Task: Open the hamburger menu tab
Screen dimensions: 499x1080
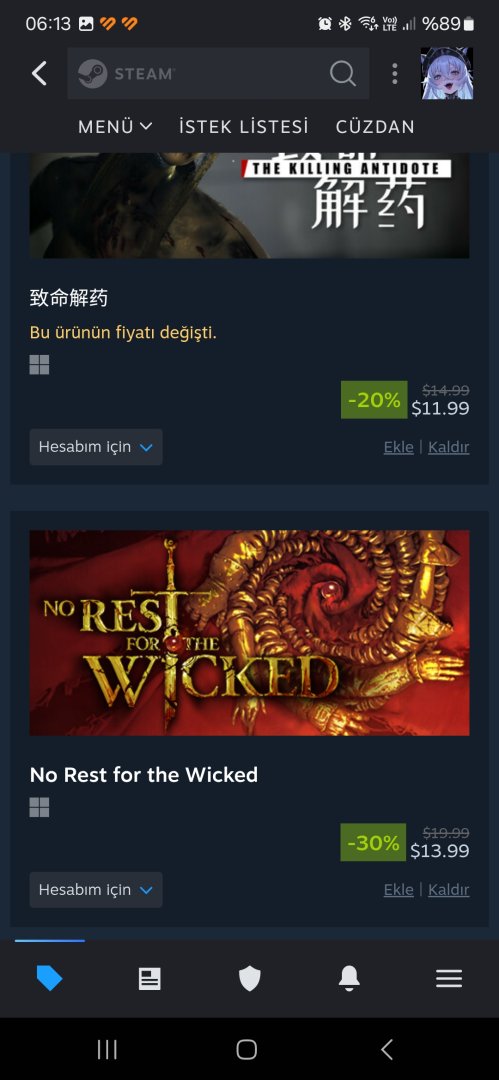Action: (x=449, y=978)
